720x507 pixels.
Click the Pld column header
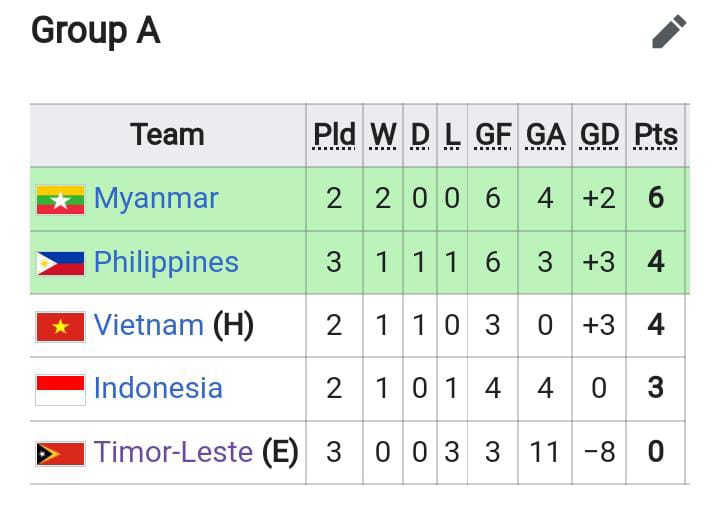tap(334, 135)
